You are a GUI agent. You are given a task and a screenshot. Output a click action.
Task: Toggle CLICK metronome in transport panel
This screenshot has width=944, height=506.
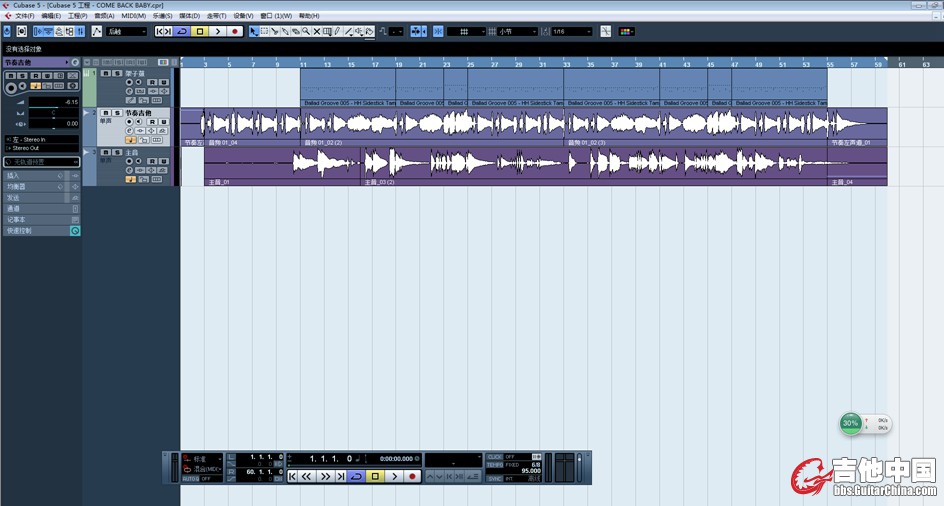[495, 457]
